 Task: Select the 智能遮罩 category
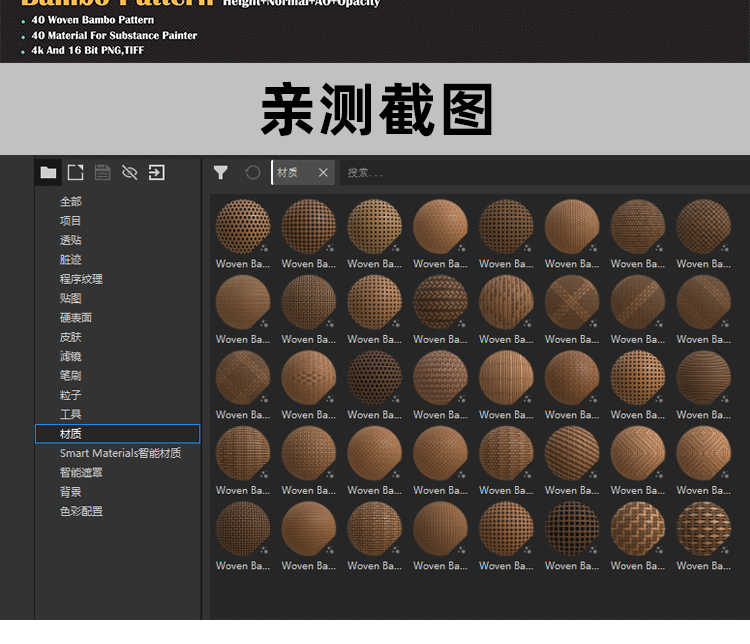coord(81,472)
